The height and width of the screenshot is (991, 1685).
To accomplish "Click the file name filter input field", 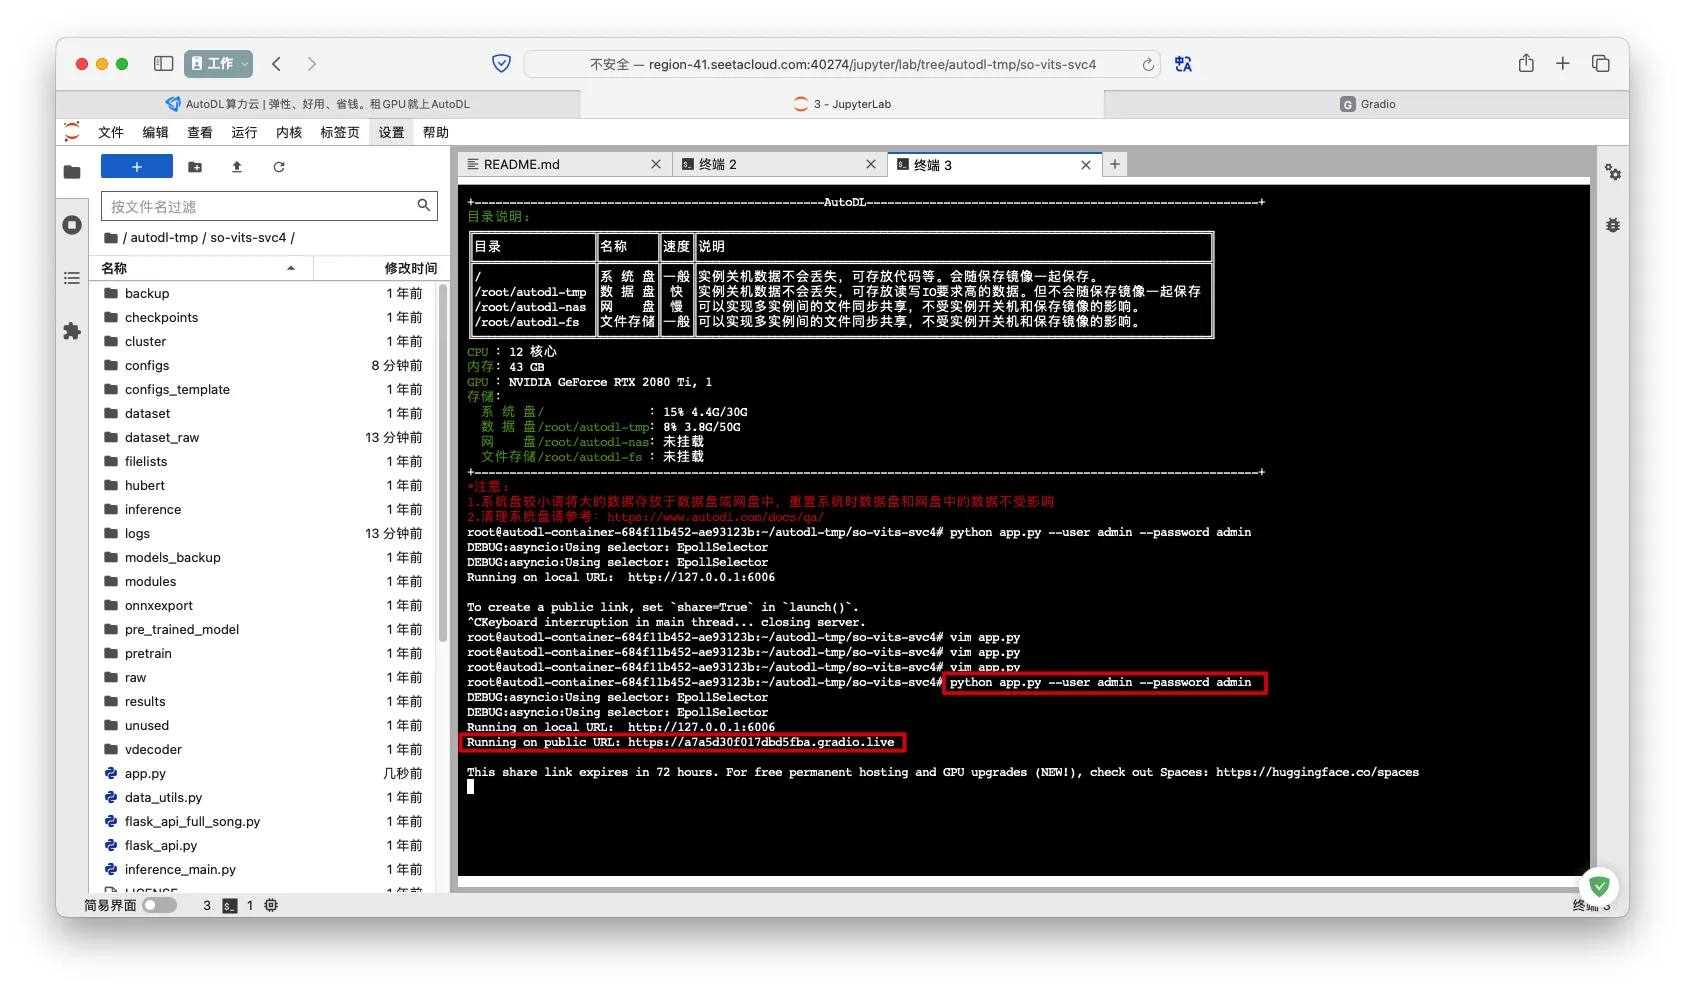I will click(x=260, y=206).
